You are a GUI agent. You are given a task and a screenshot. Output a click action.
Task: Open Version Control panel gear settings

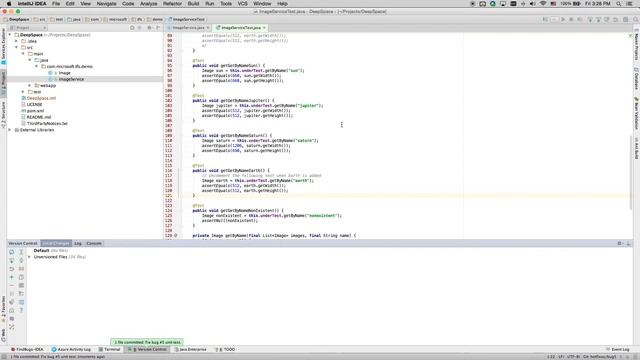coord(620,243)
